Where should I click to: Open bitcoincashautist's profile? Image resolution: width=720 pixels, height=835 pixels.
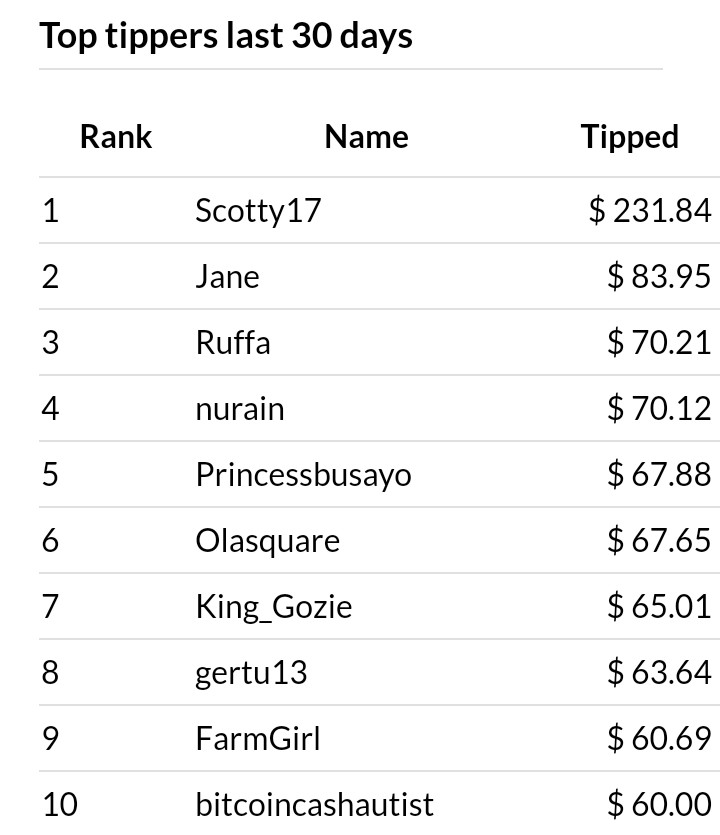point(314,805)
